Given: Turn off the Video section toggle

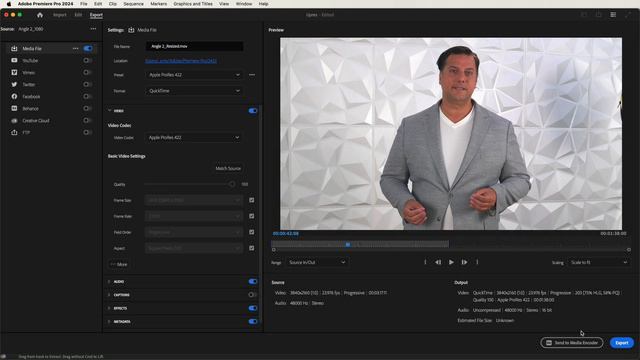Looking at the screenshot, I should pyautogui.click(x=253, y=111).
